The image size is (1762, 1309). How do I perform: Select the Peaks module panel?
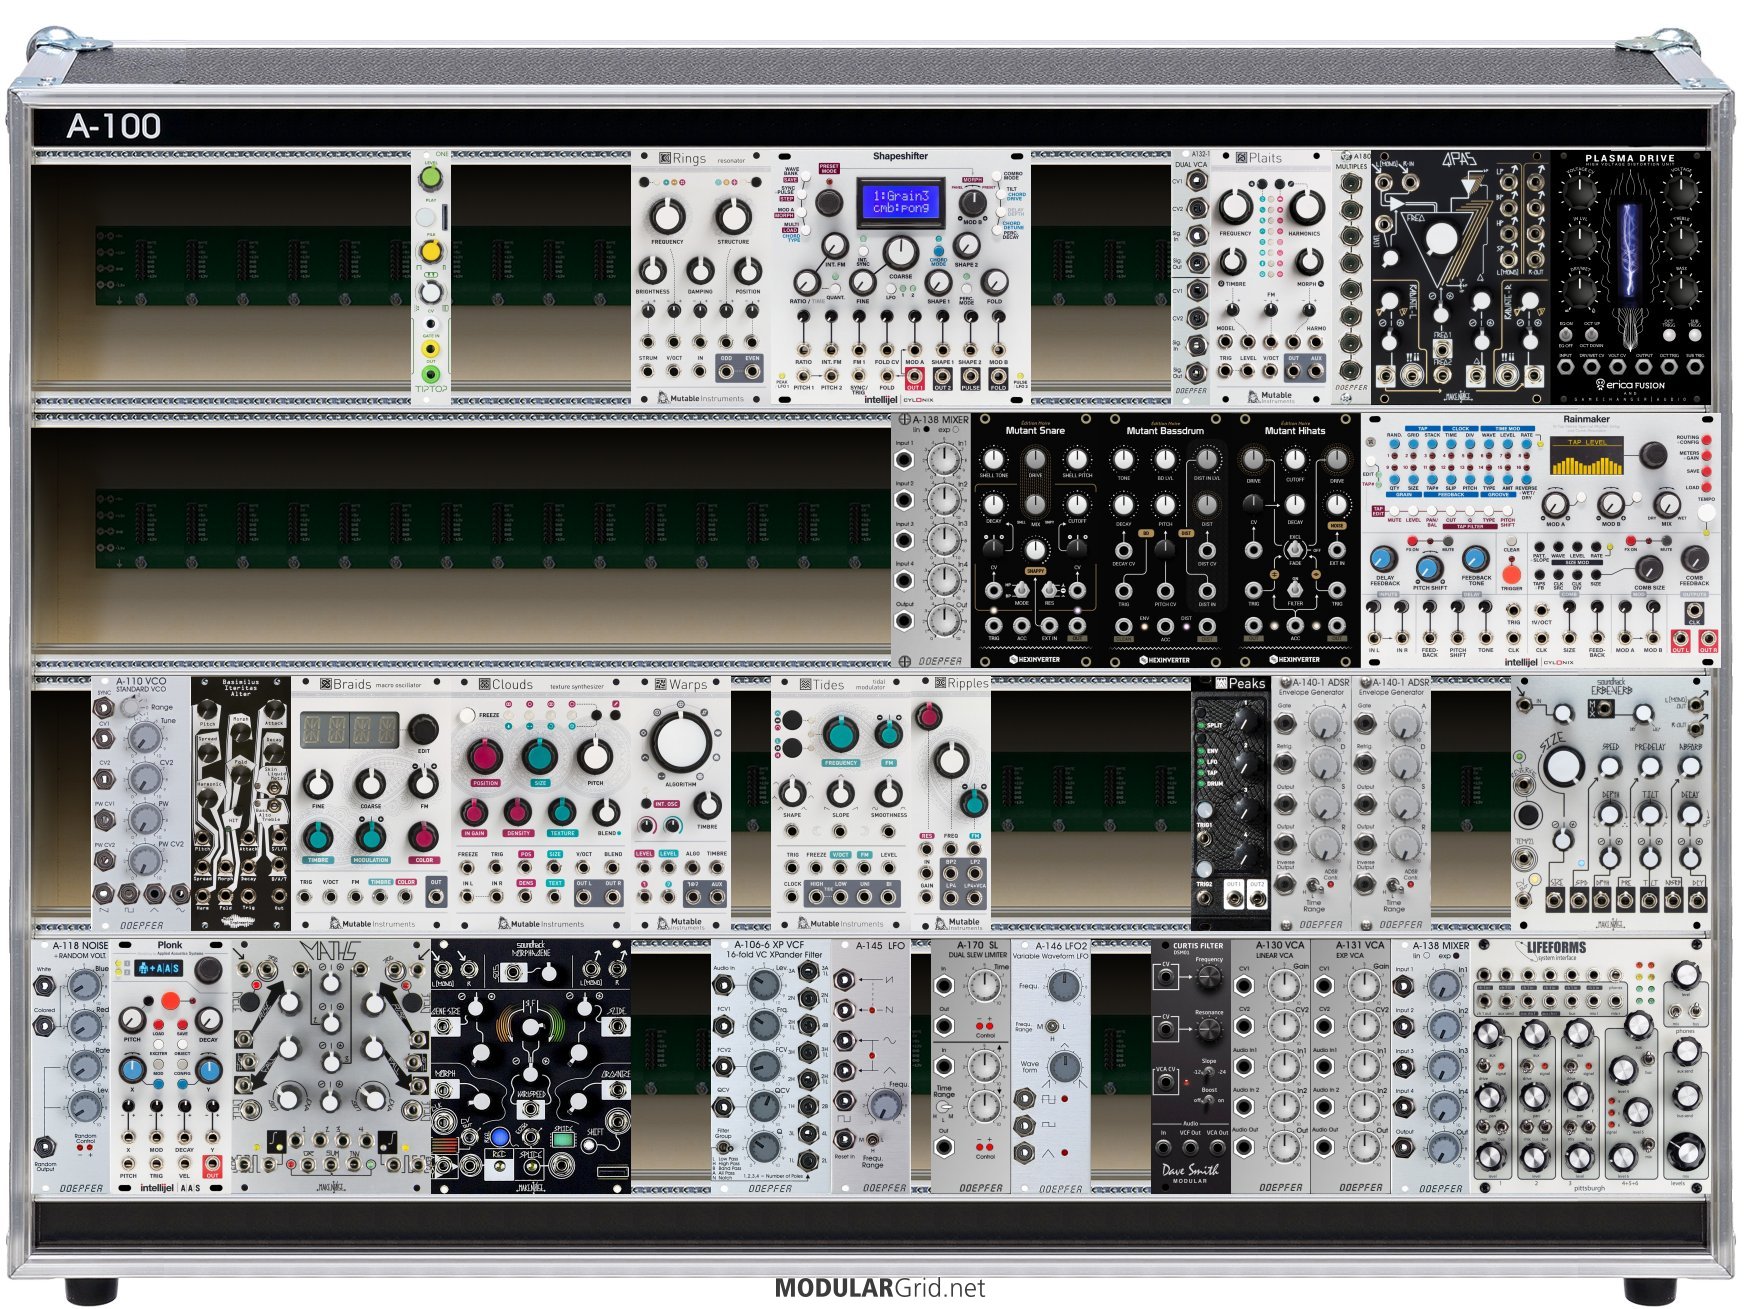(1231, 803)
